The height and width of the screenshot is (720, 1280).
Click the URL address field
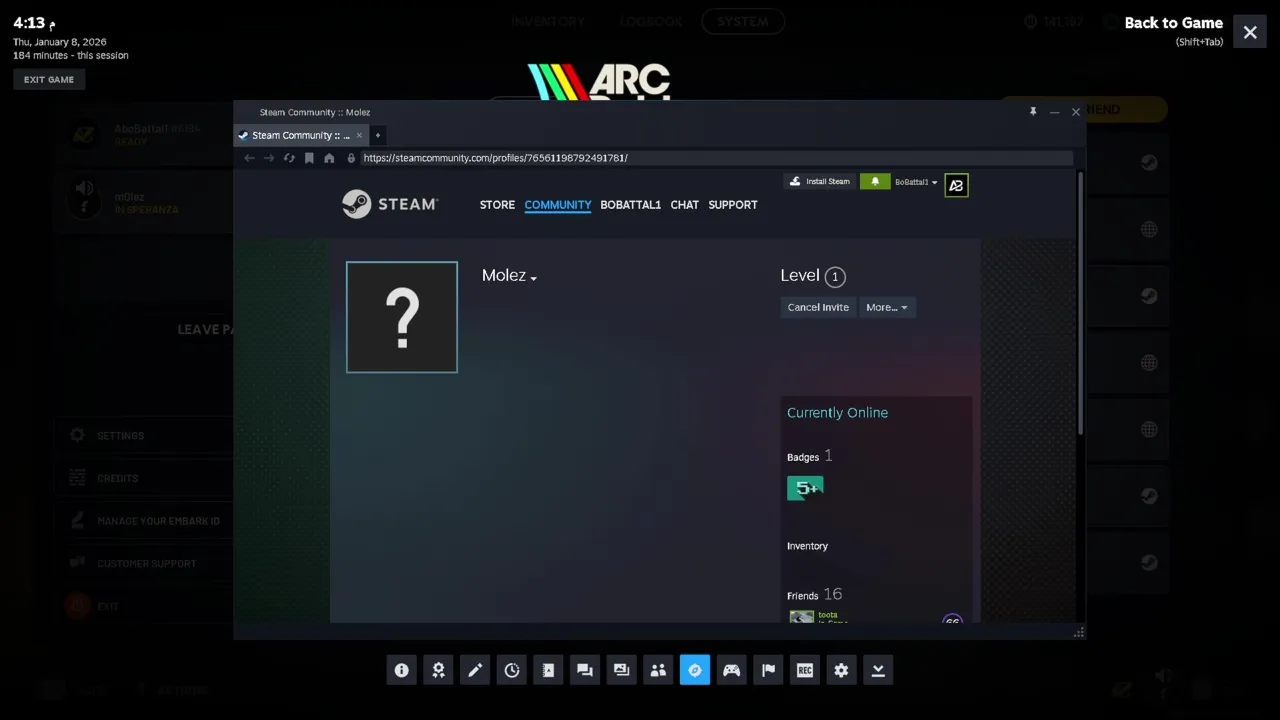pos(715,158)
